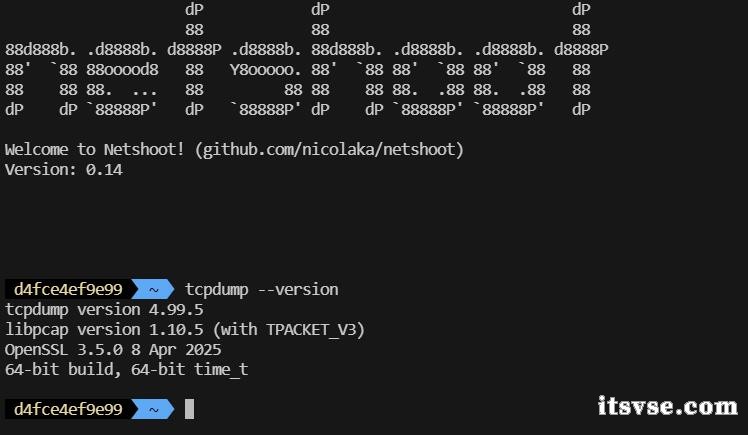This screenshot has height=435, width=748.
Task: Click the github.com/nicolaka/netshoot link
Action: pyautogui.click(x=329, y=150)
